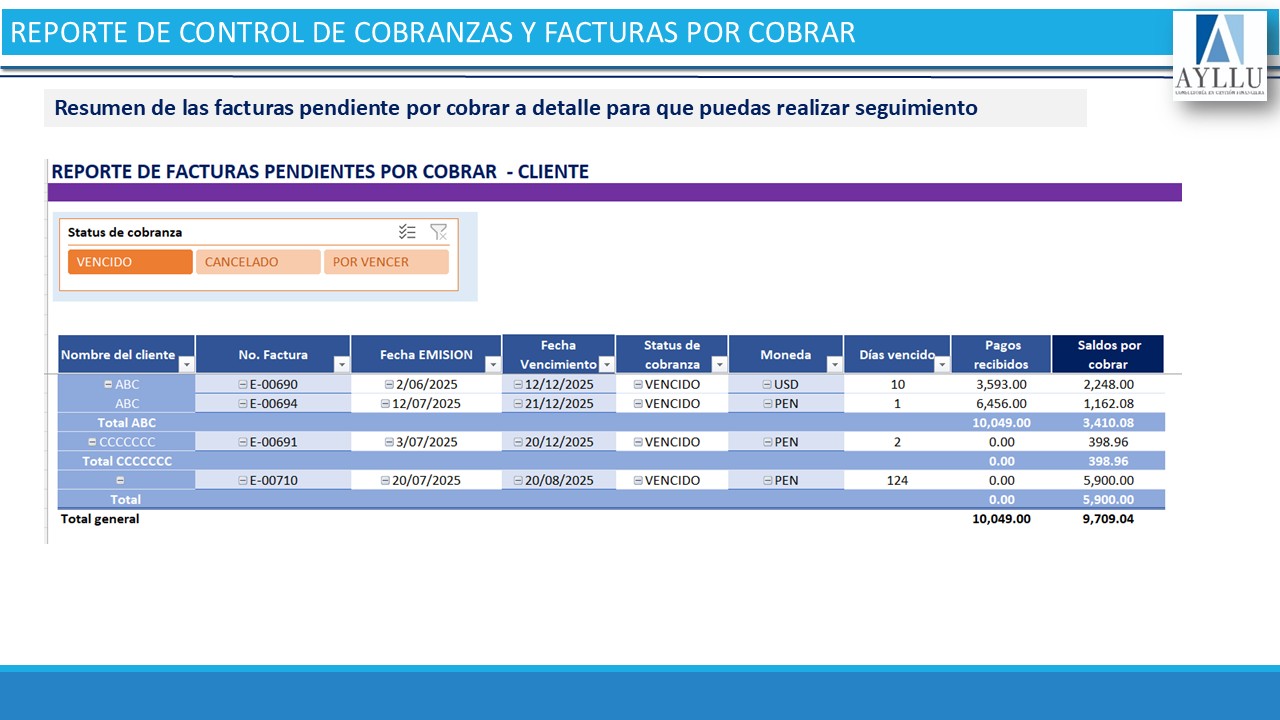Collapse the ABC client group
The width and height of the screenshot is (1280, 720).
pos(109,384)
